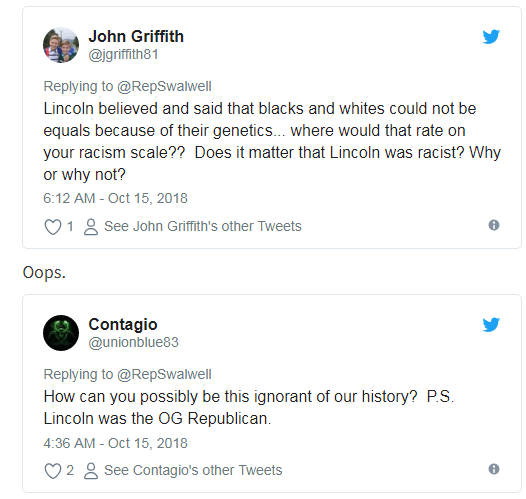
Task: Like John Griffith's tweet with heart icon
Action: 53,227
